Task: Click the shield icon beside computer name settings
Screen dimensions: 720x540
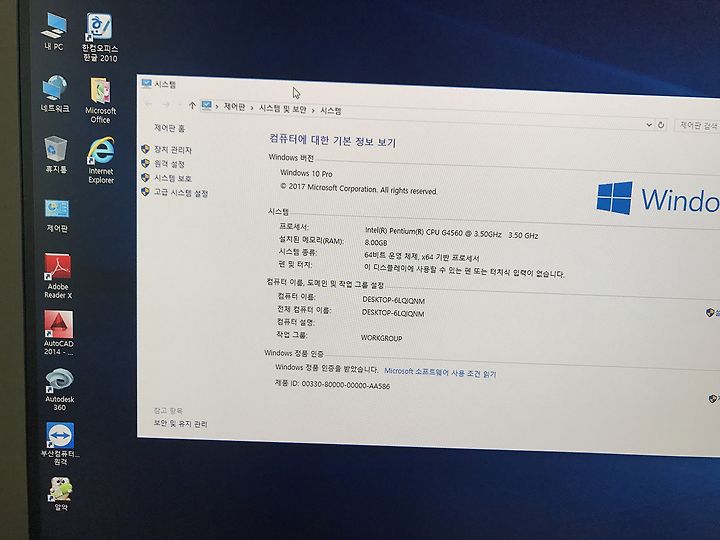Action: pyautogui.click(x=710, y=313)
